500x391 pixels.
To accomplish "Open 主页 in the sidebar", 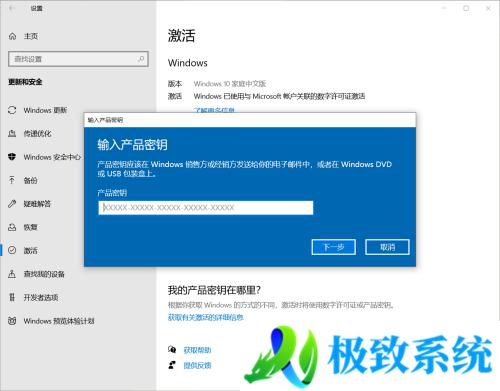I will (31, 36).
